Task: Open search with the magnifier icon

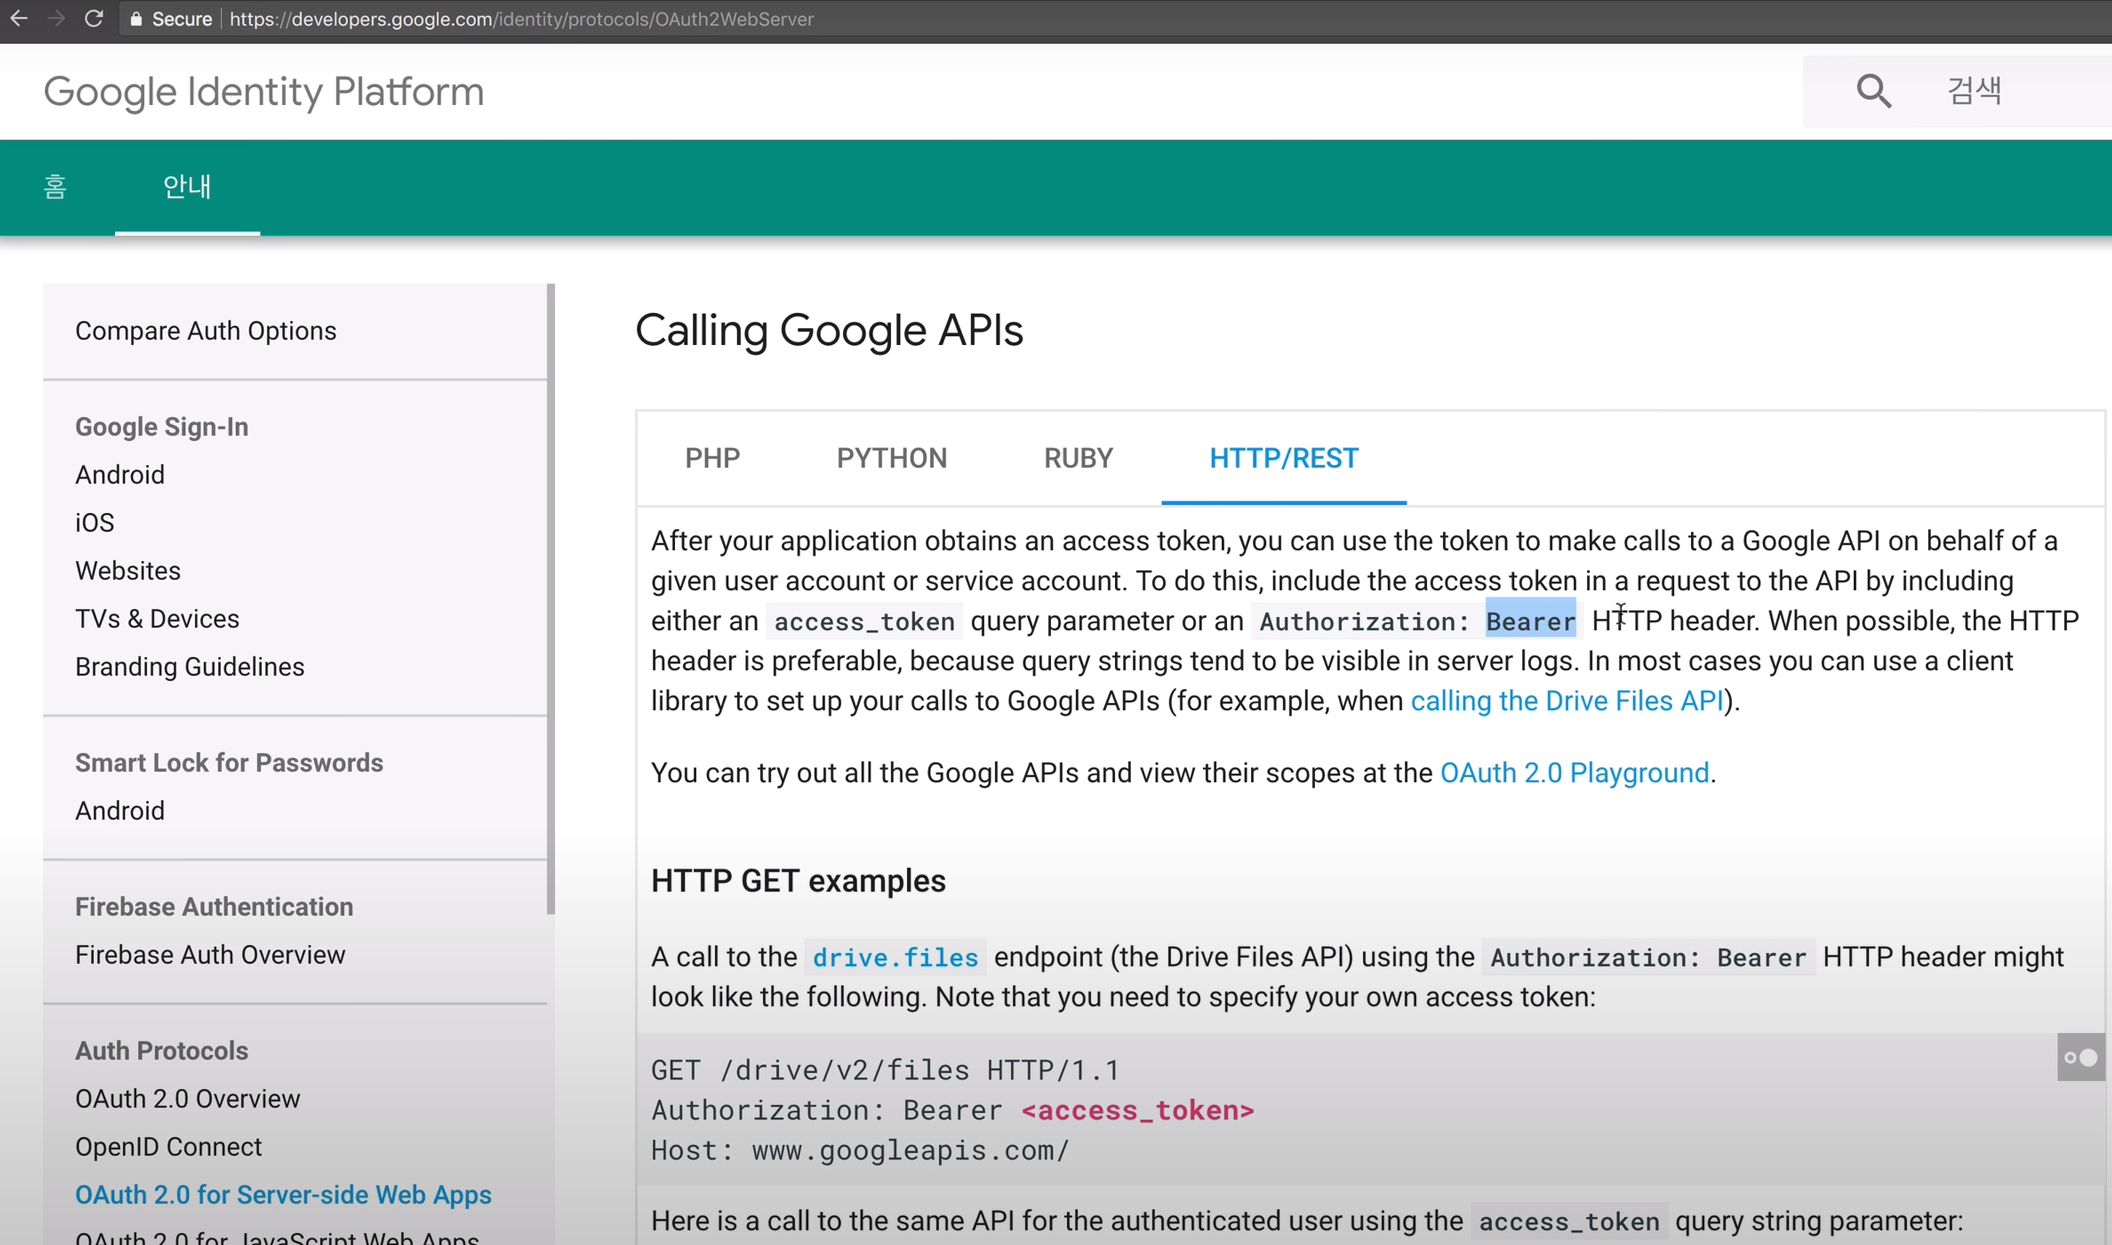Action: (x=1874, y=90)
